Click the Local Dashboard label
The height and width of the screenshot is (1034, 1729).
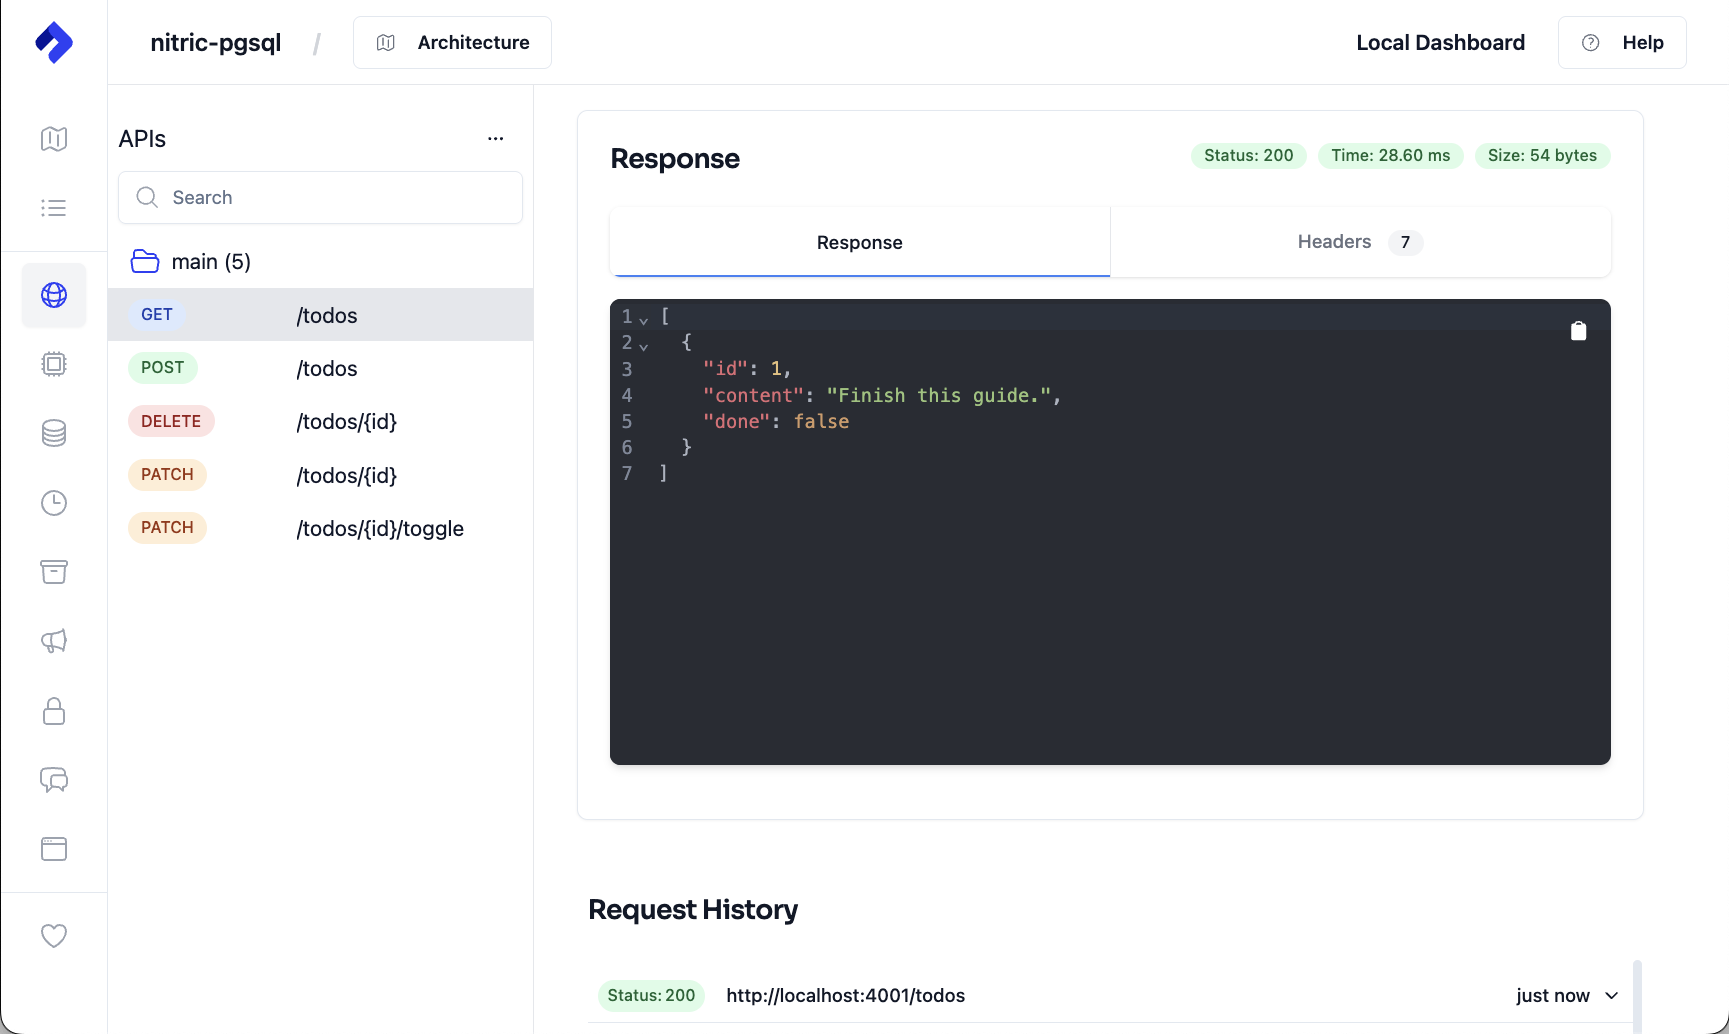point(1440,43)
